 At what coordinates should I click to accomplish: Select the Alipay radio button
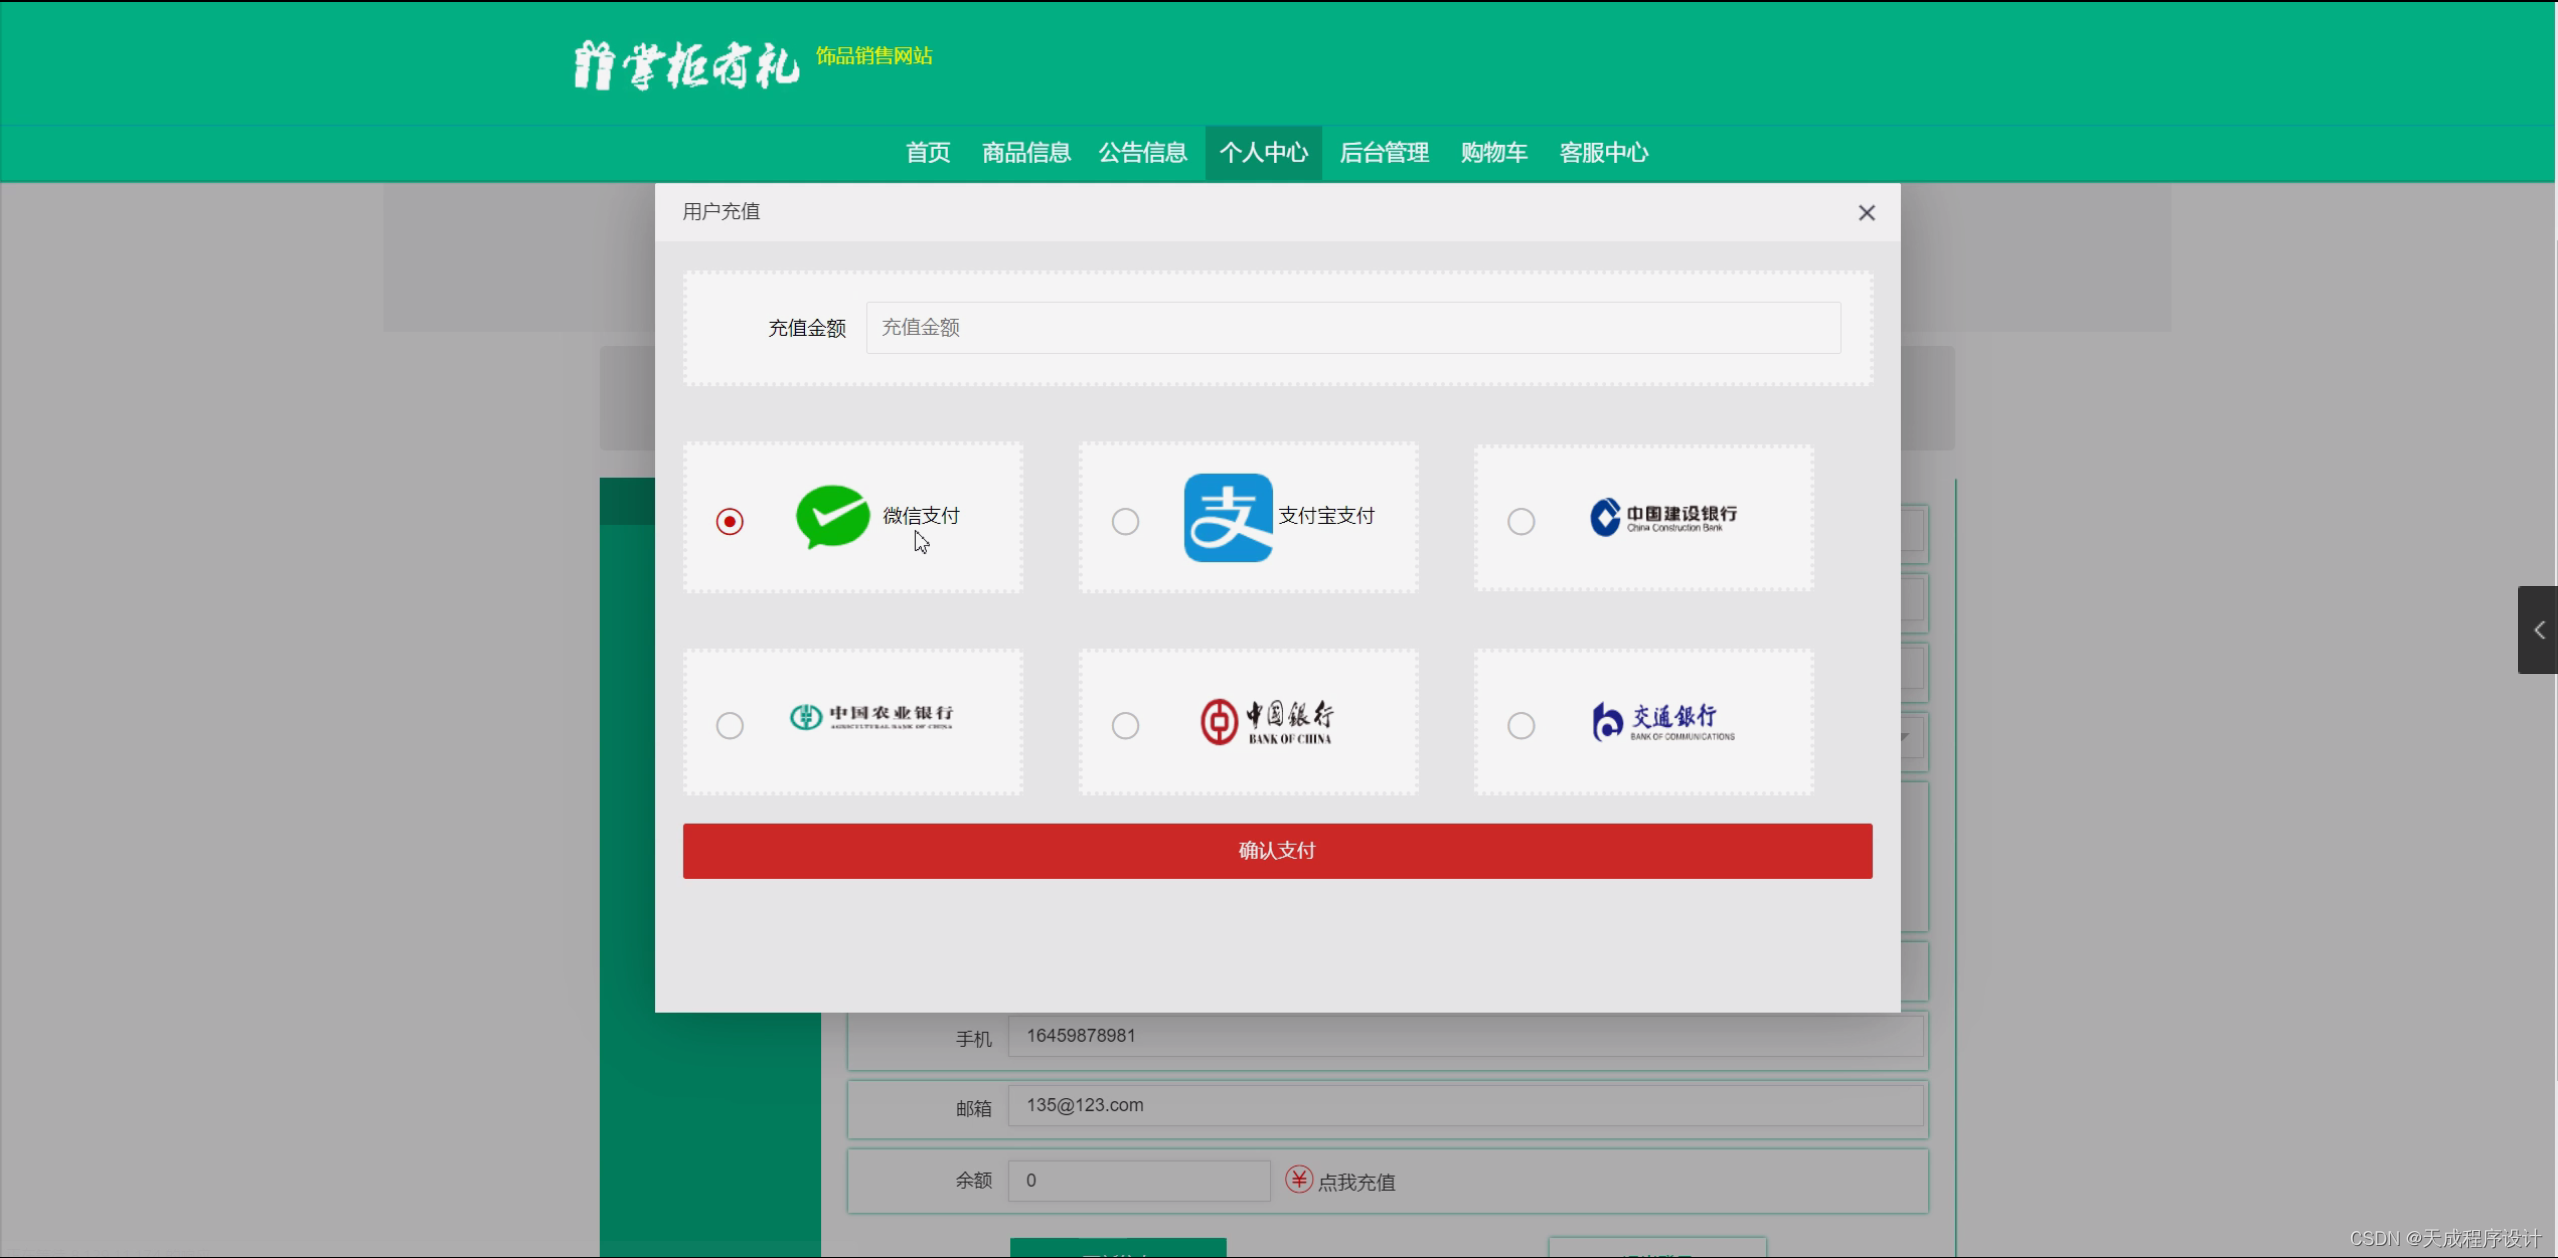pyautogui.click(x=1125, y=522)
